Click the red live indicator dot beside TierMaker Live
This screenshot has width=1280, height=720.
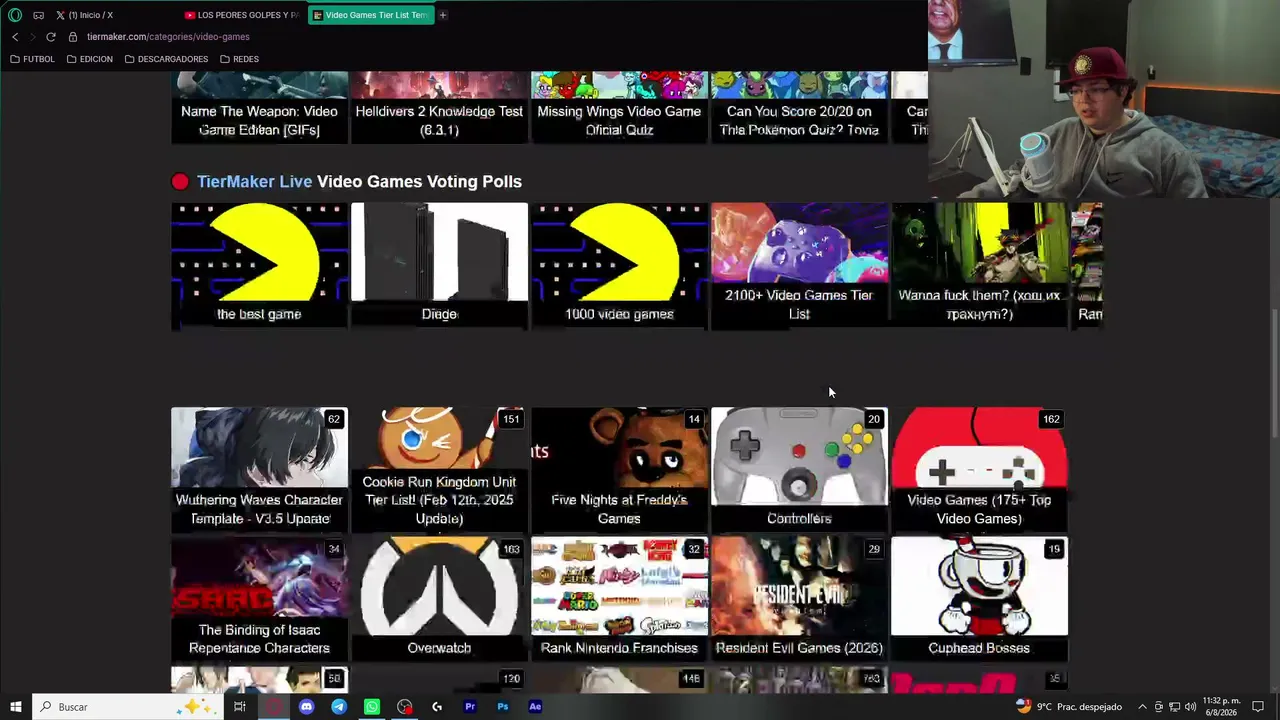pyautogui.click(x=180, y=181)
